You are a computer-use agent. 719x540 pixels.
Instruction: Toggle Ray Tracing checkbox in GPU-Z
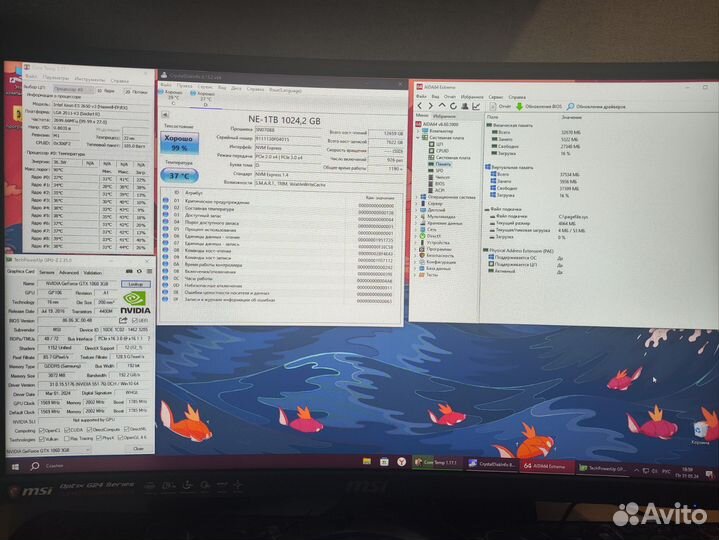(67, 439)
